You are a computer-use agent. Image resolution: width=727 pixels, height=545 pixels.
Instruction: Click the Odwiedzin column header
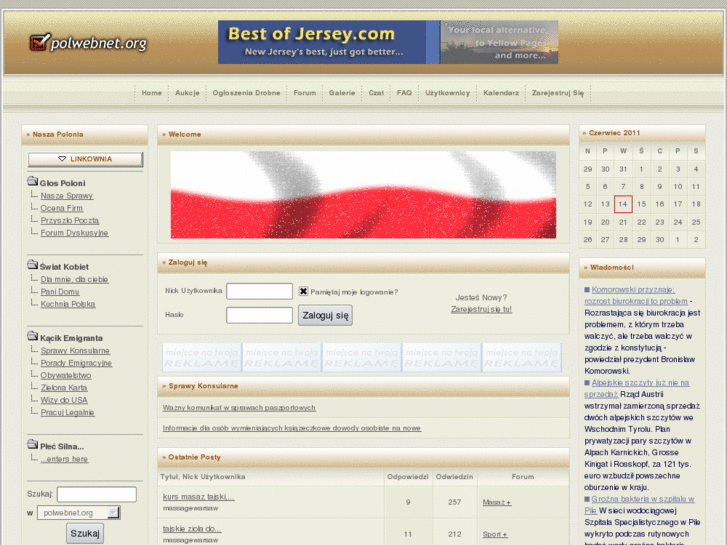pyautogui.click(x=454, y=477)
